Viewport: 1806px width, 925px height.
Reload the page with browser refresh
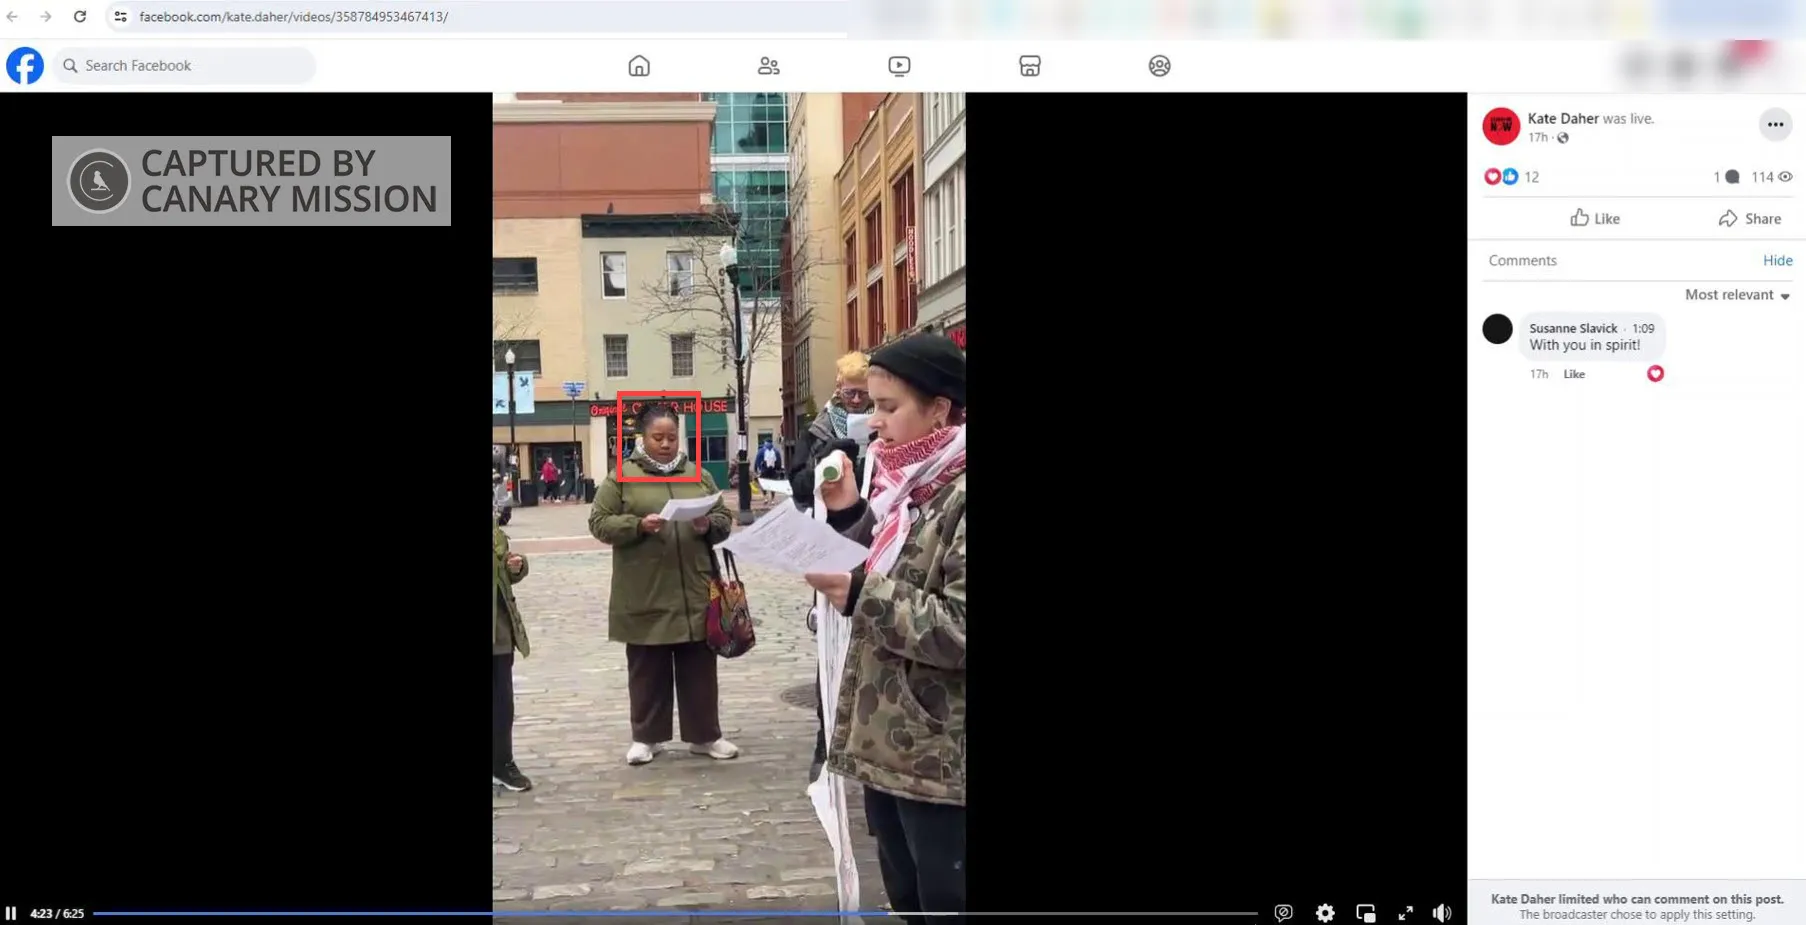click(x=80, y=16)
